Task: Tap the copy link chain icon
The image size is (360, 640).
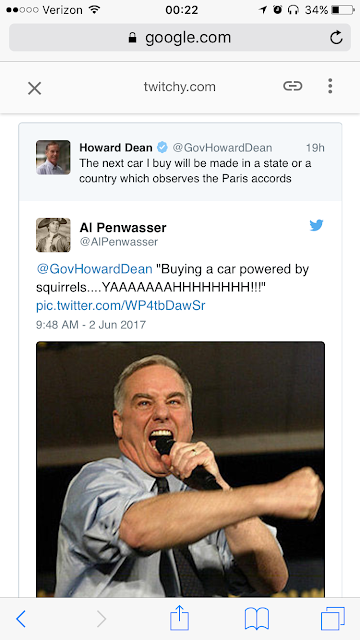Action: [293, 86]
